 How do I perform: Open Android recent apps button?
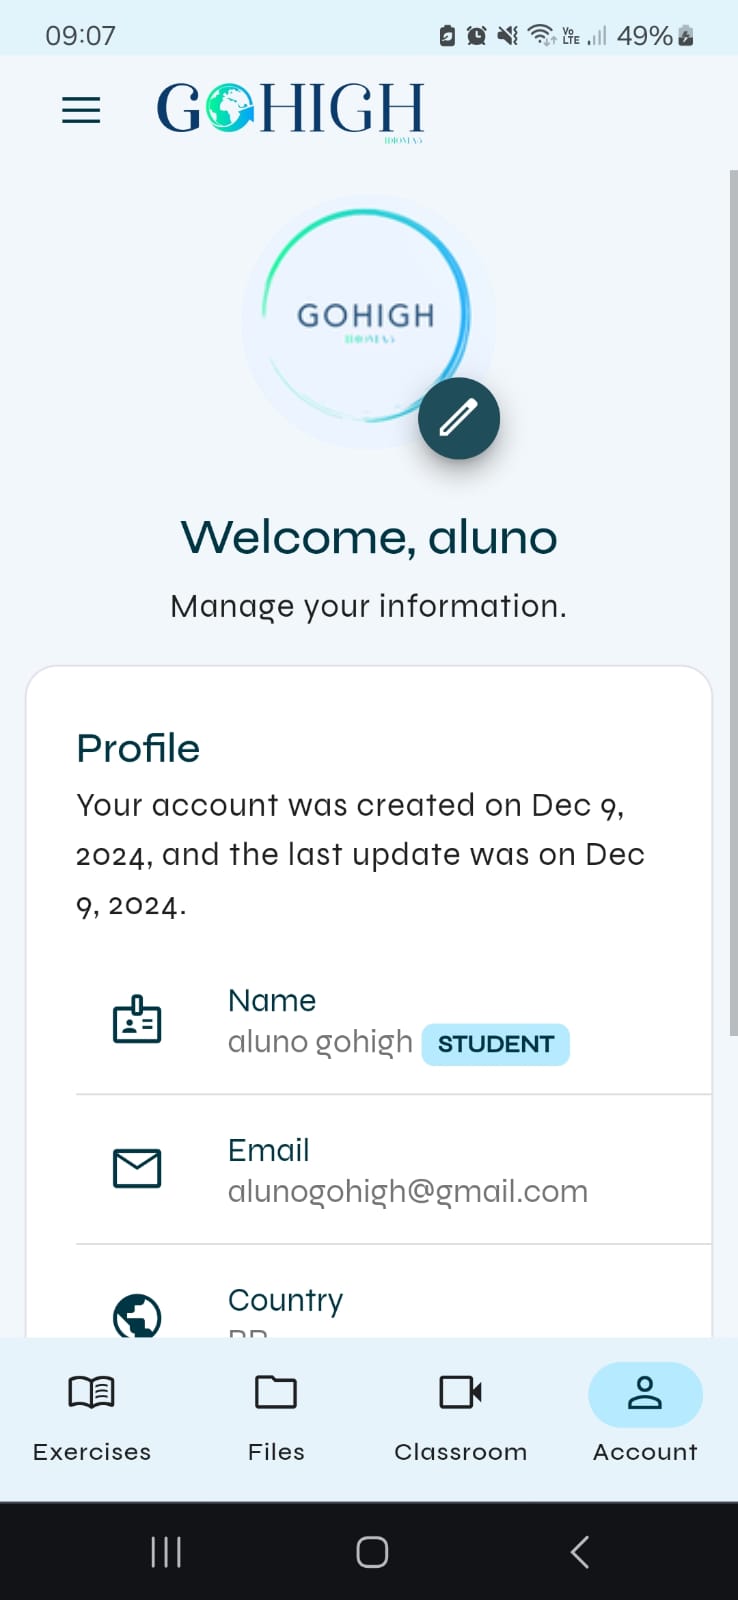click(x=166, y=1552)
